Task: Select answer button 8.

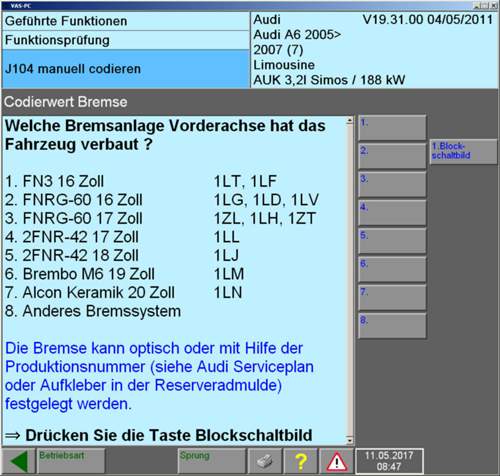Action: [x=392, y=326]
